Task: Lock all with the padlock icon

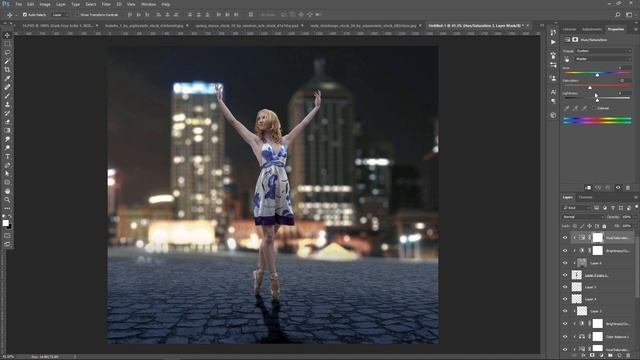Action: tap(604, 226)
